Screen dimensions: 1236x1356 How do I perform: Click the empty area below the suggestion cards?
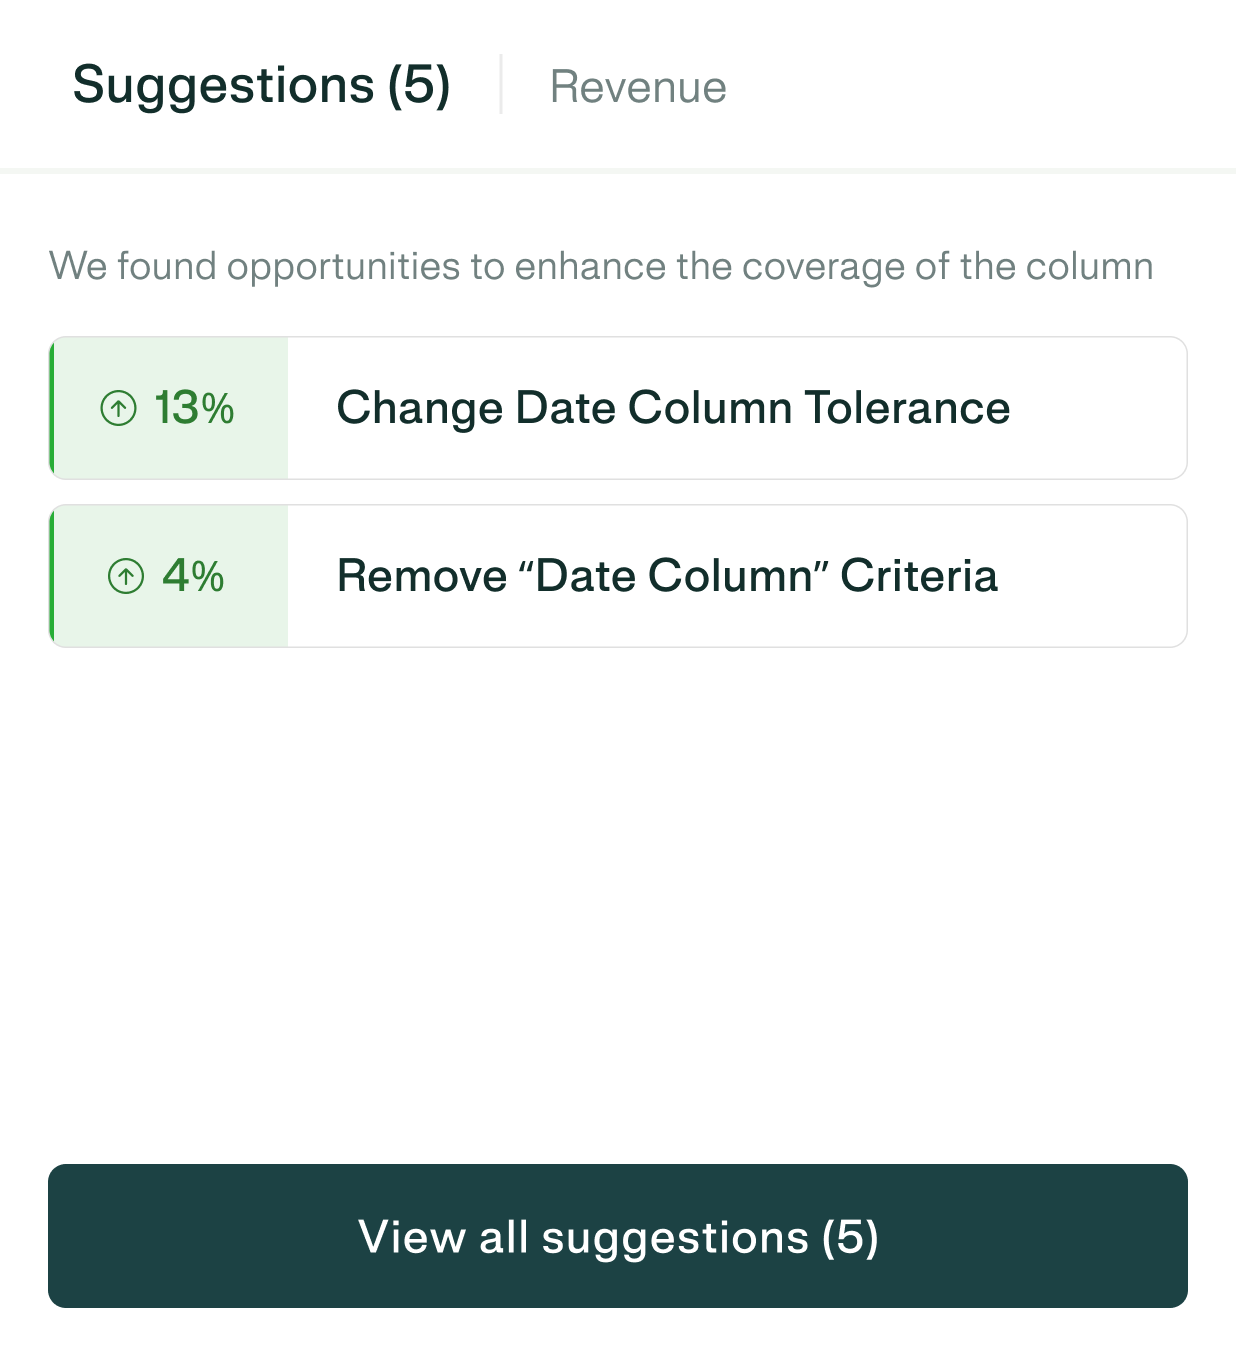(618, 900)
